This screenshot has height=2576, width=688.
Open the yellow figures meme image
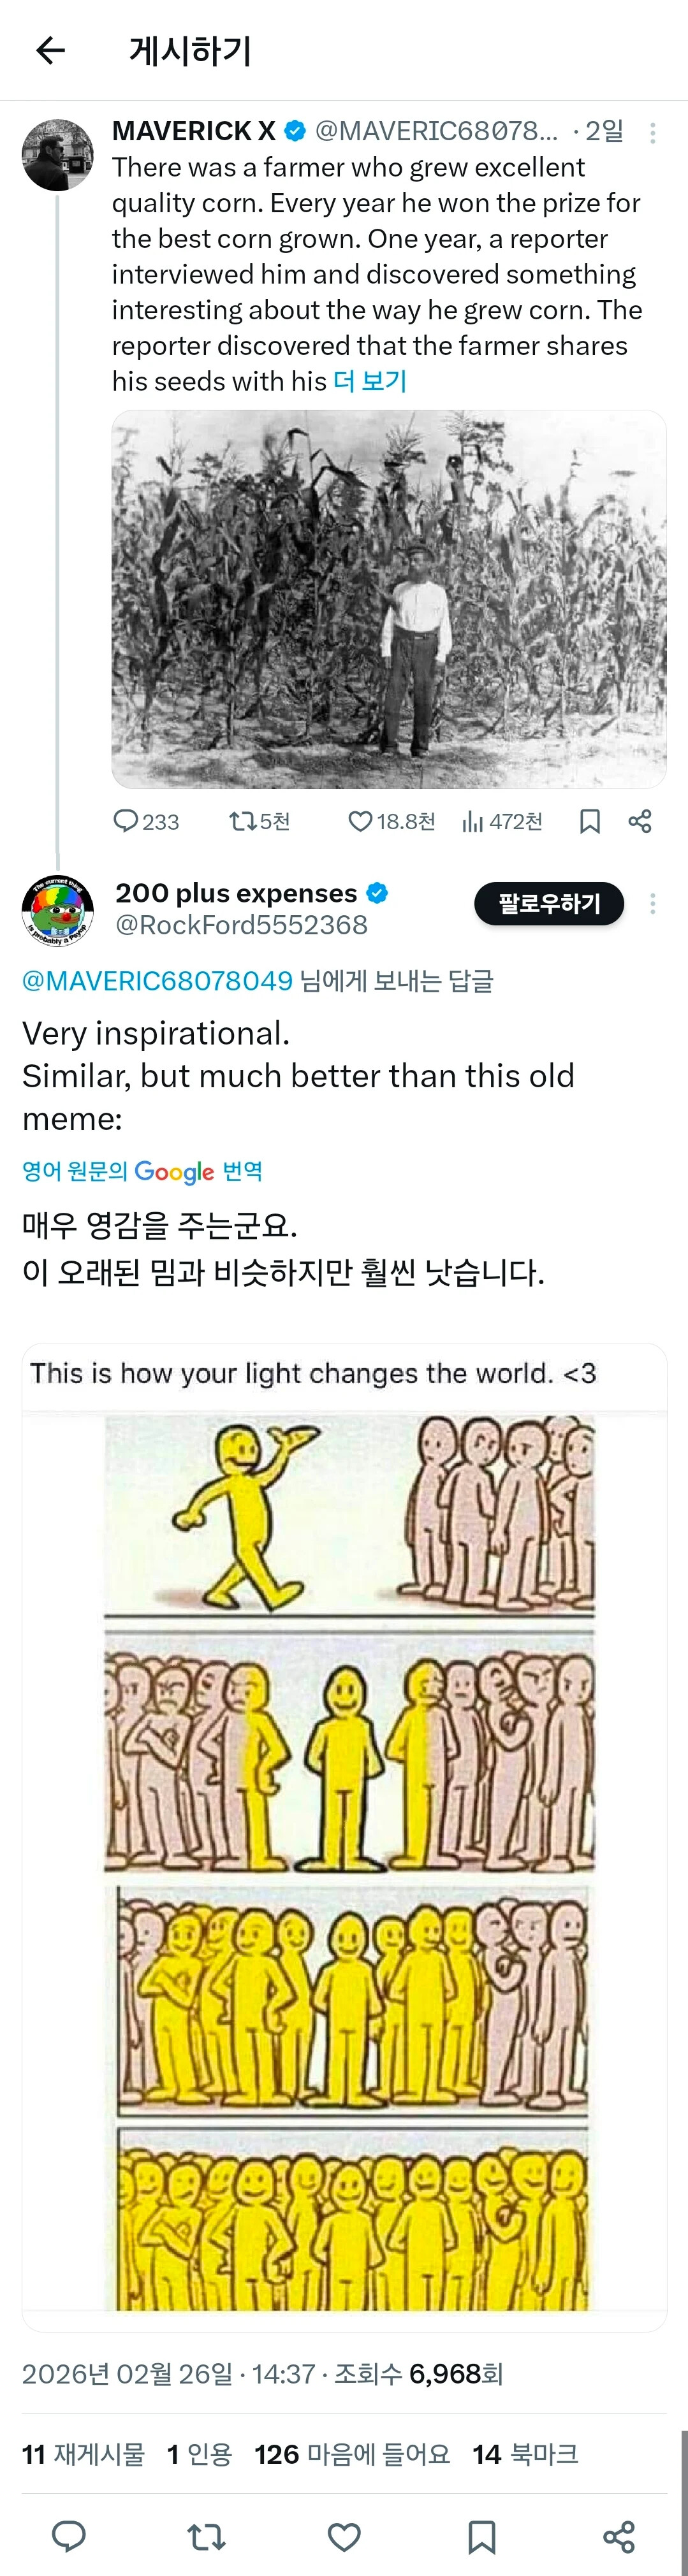(344, 1860)
